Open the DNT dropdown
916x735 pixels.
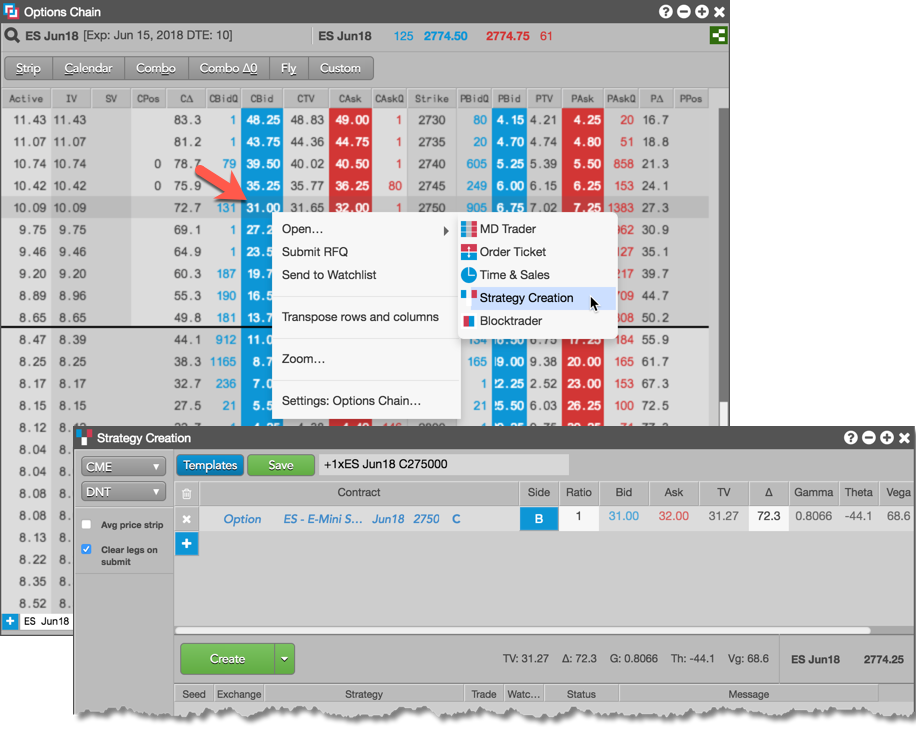124,492
